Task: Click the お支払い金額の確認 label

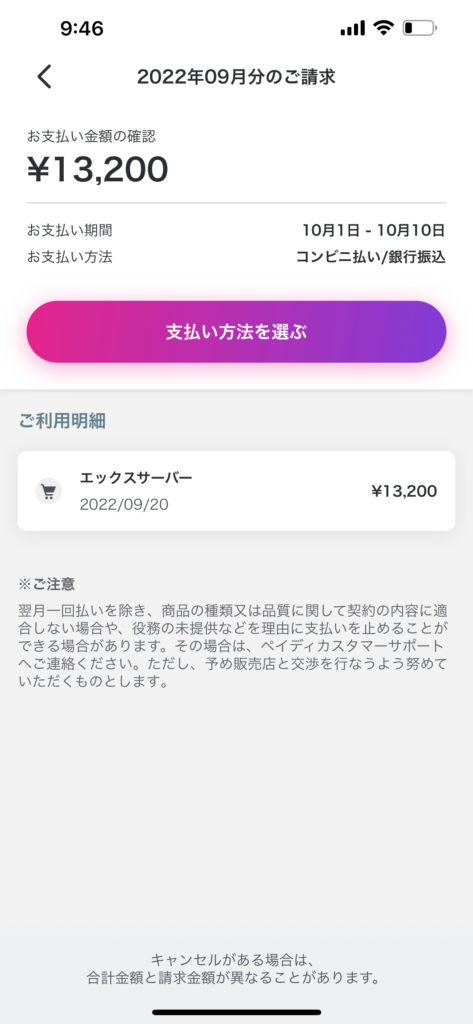Action: tap(91, 136)
